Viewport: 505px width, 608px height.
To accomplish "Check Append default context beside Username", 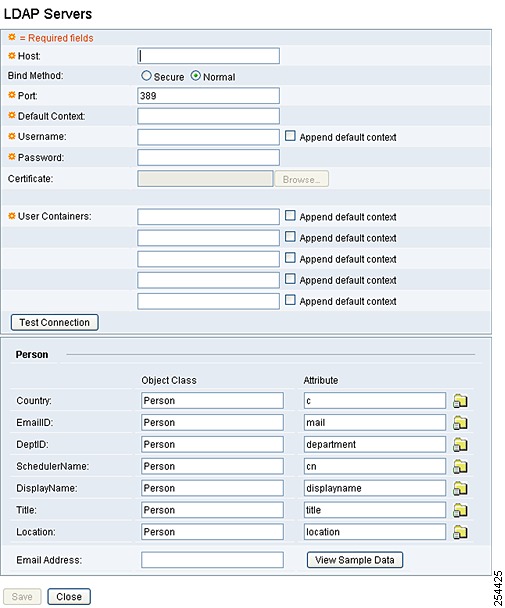I will pos(290,136).
